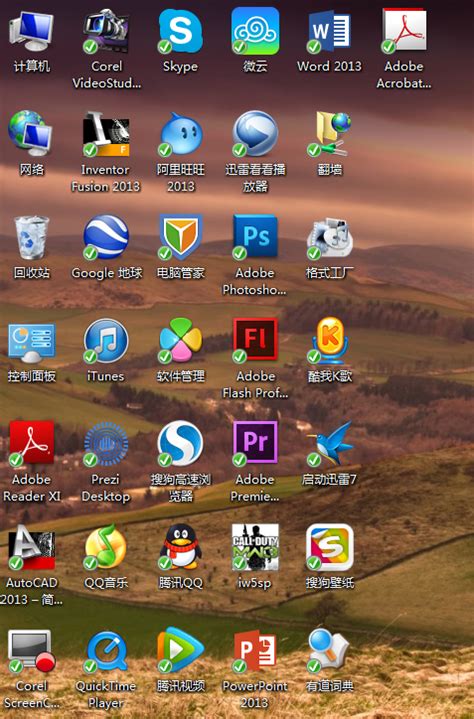The width and height of the screenshot is (474, 719).
Task: Open Prezi Desktop shortcut
Action: coord(106,444)
